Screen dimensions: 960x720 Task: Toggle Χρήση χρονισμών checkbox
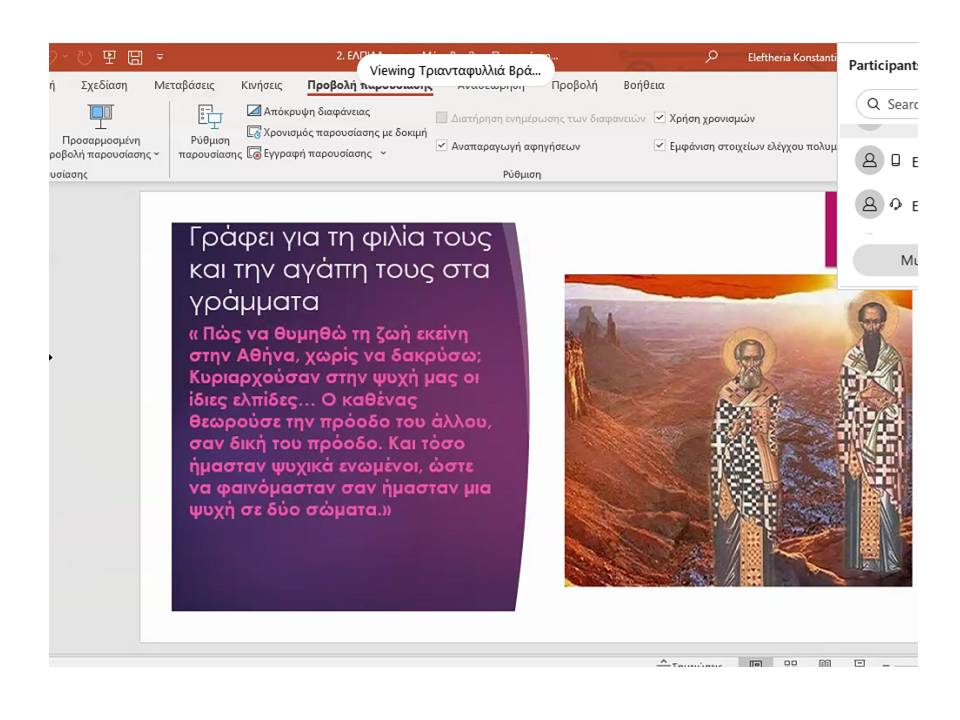660,118
